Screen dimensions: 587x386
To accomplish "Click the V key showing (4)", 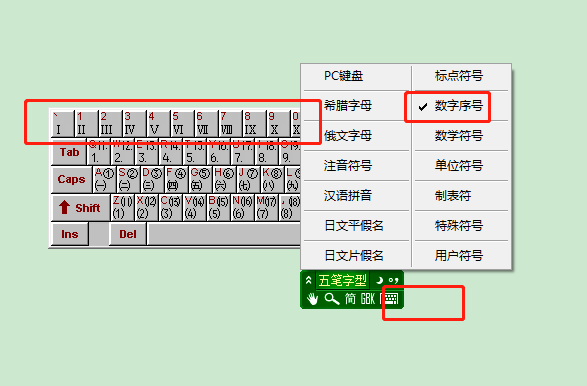I will coord(194,207).
